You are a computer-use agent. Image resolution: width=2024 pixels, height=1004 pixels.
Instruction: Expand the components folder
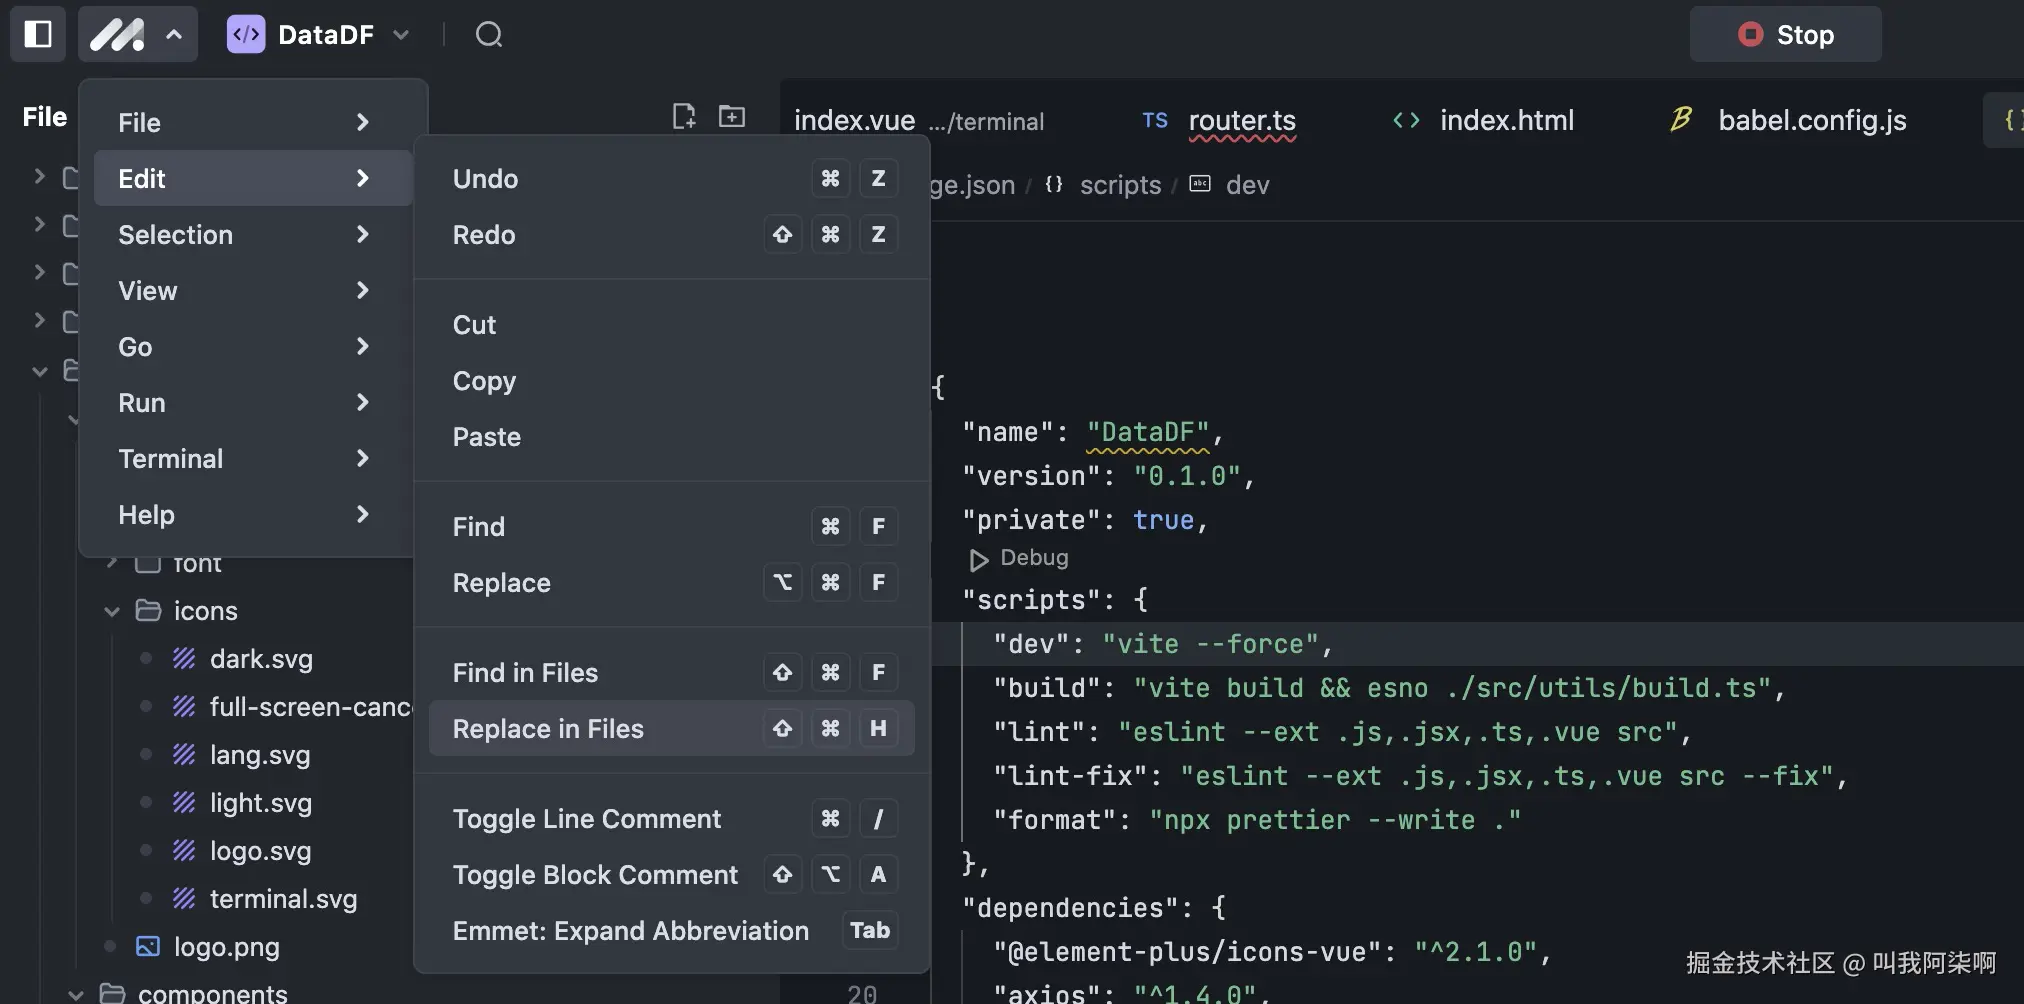pos(76,994)
